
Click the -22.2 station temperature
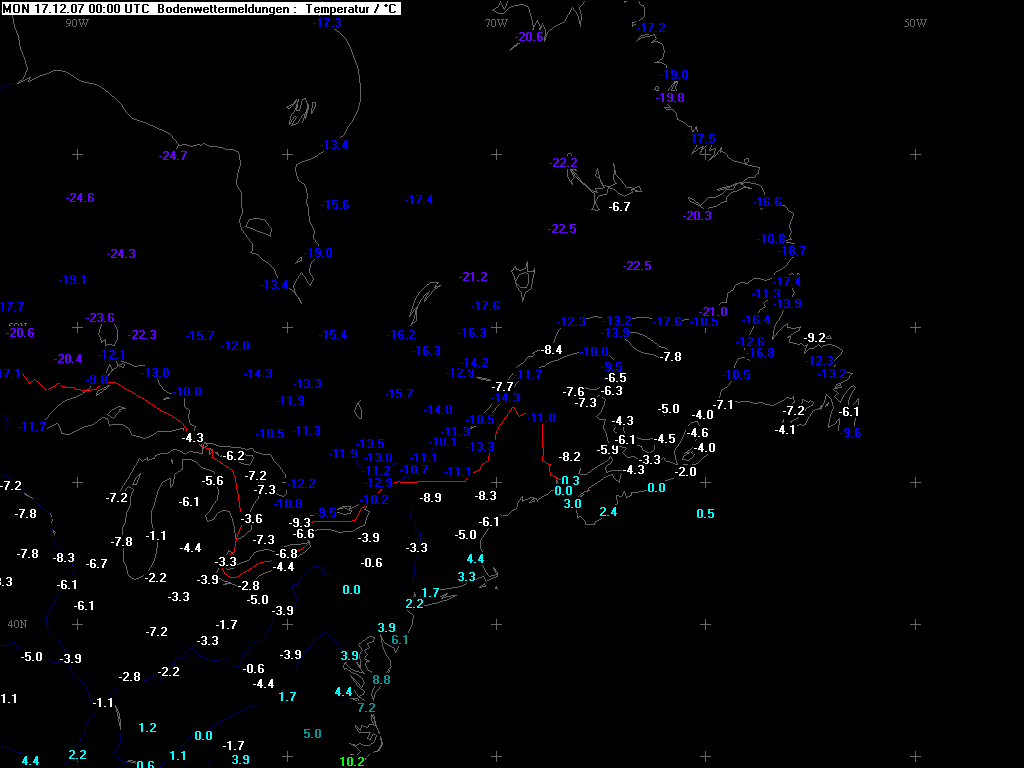[564, 163]
